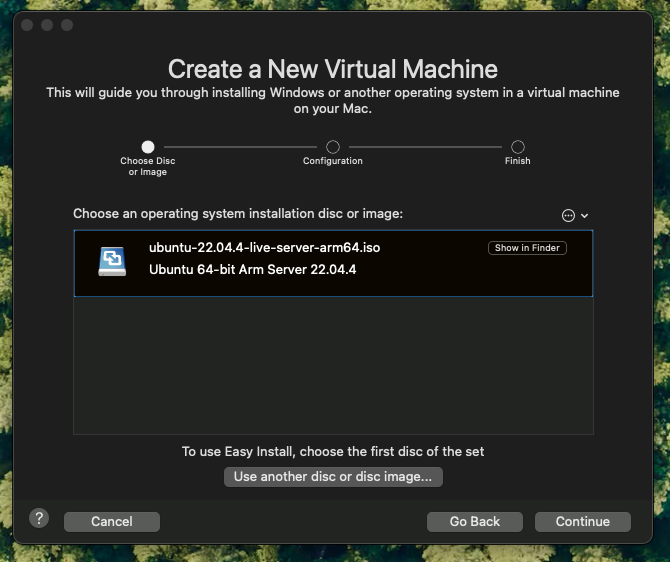Click Use another disc or disc image

coord(333,477)
